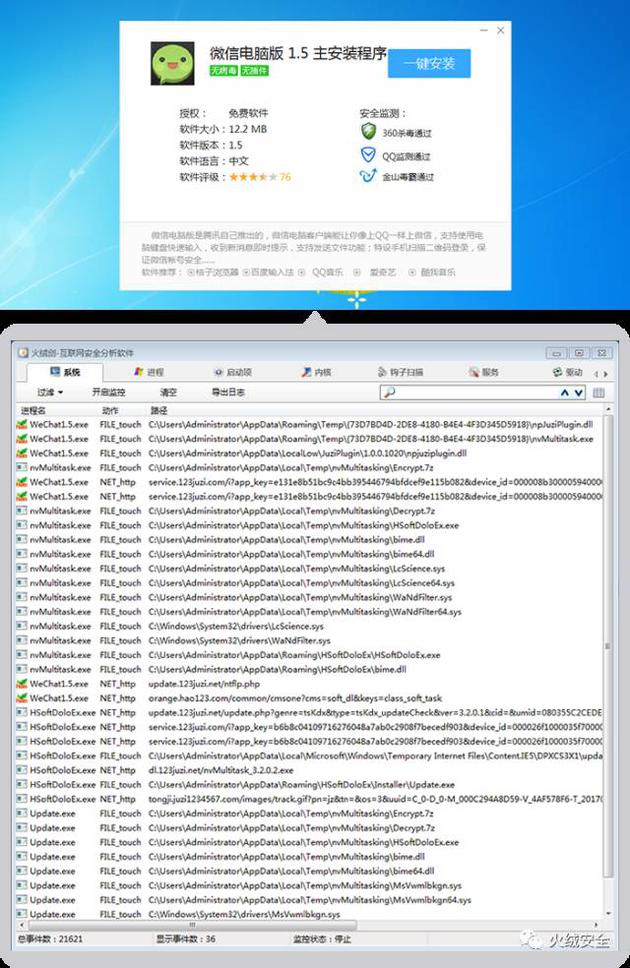Jump to the next search result arrow
The image size is (630, 968).
pos(579,393)
